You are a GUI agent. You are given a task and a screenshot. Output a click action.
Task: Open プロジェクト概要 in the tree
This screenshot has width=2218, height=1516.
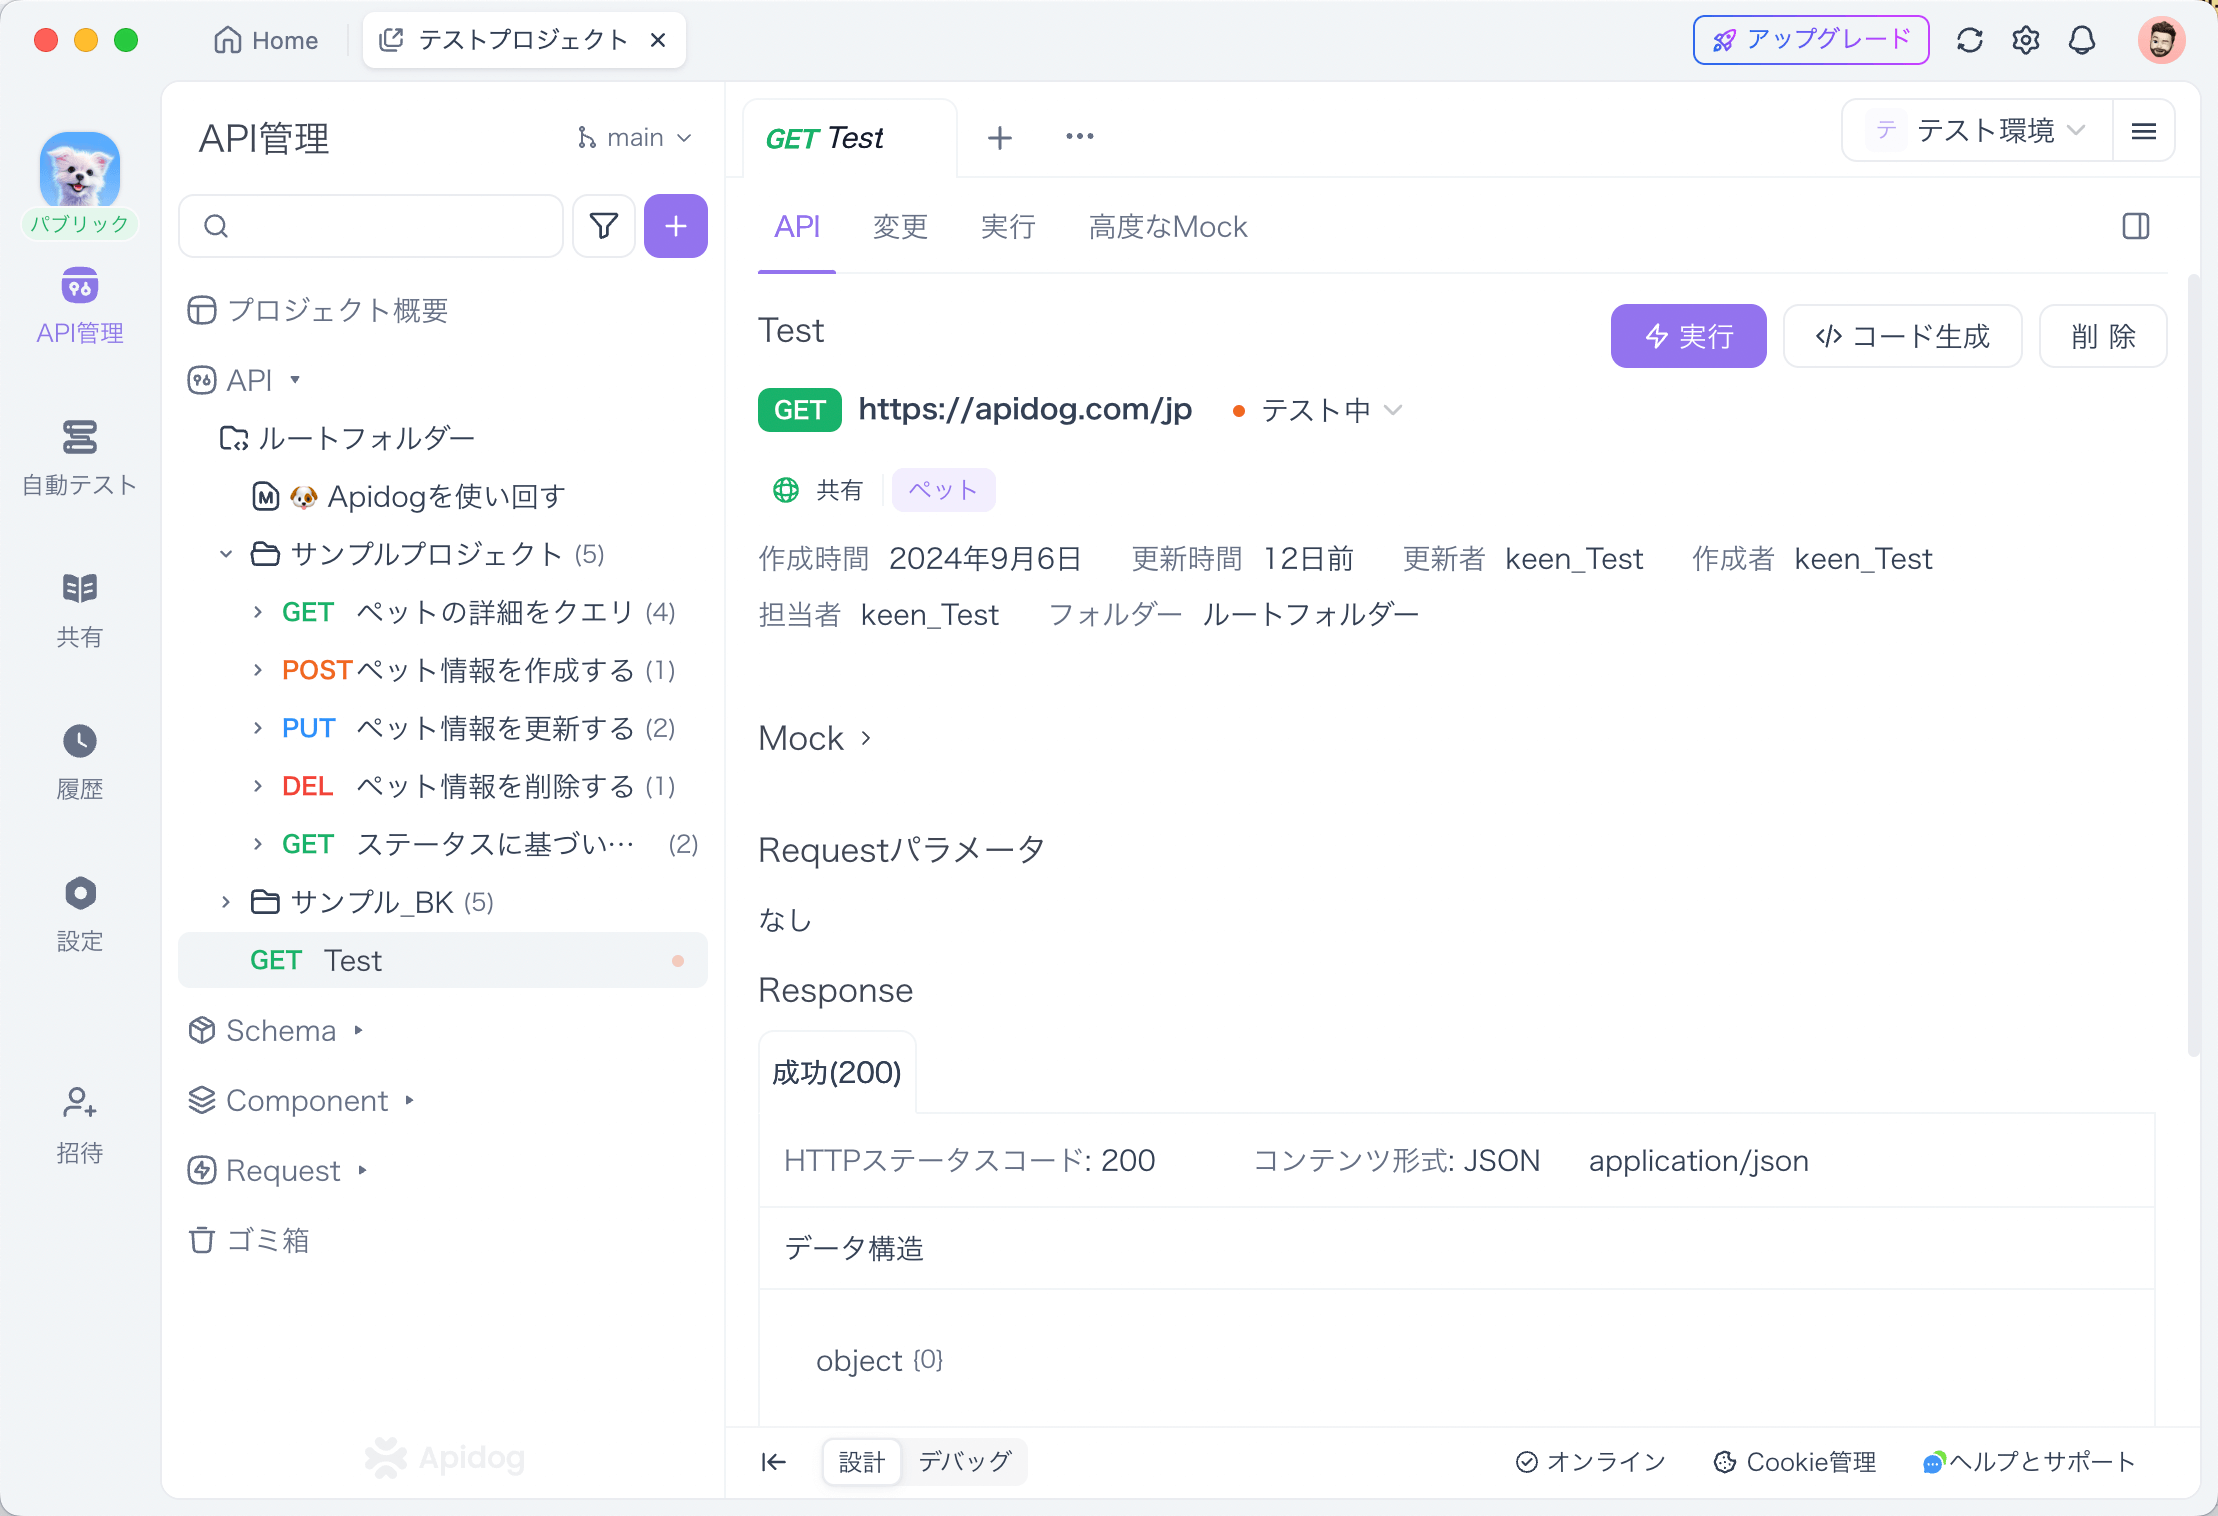(x=318, y=310)
